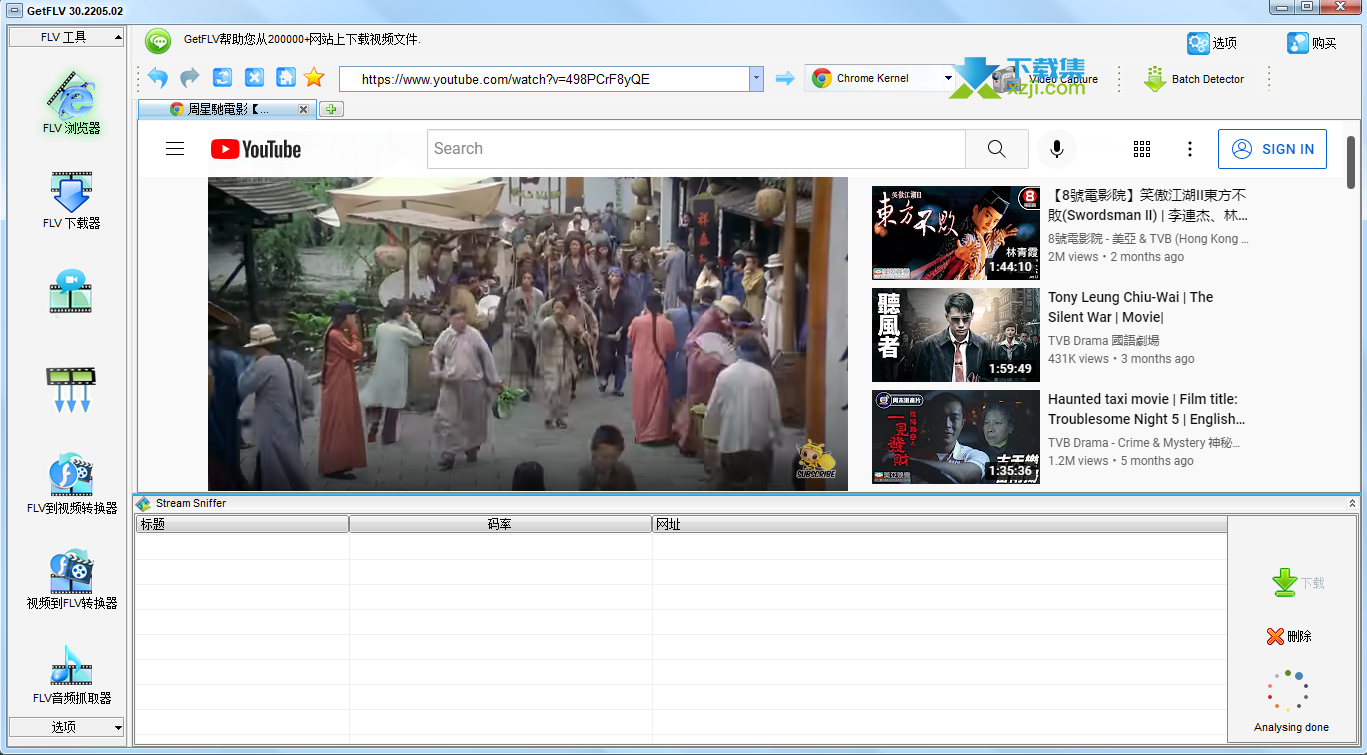
Task: Open the 'Haunted taxi movie' video title
Action: (1147, 409)
